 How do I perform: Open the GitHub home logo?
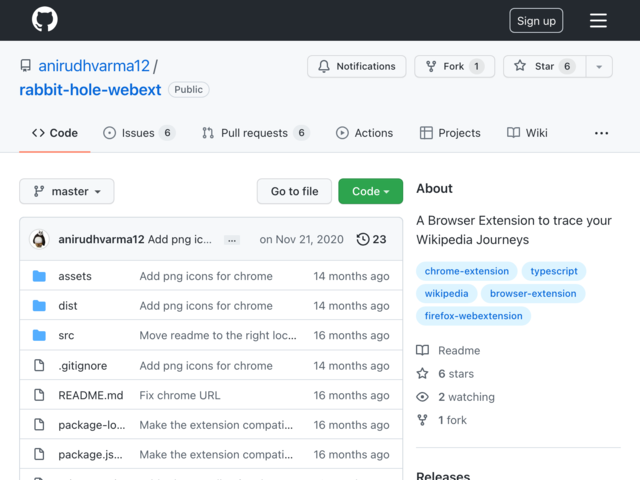[44, 20]
